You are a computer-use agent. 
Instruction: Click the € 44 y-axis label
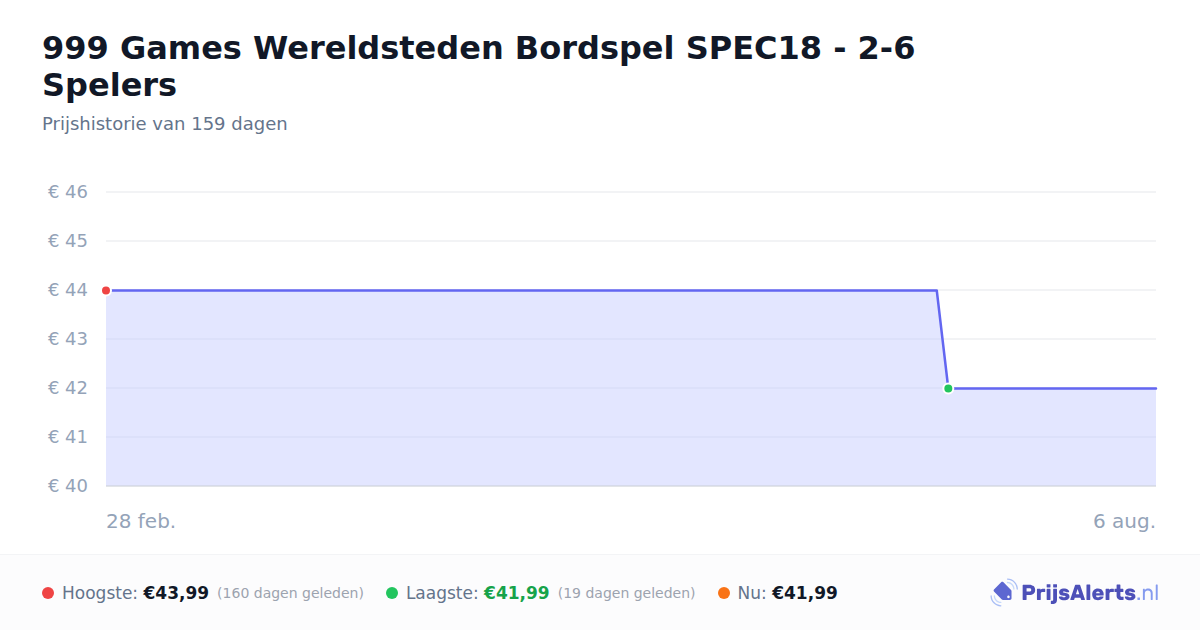coord(68,290)
